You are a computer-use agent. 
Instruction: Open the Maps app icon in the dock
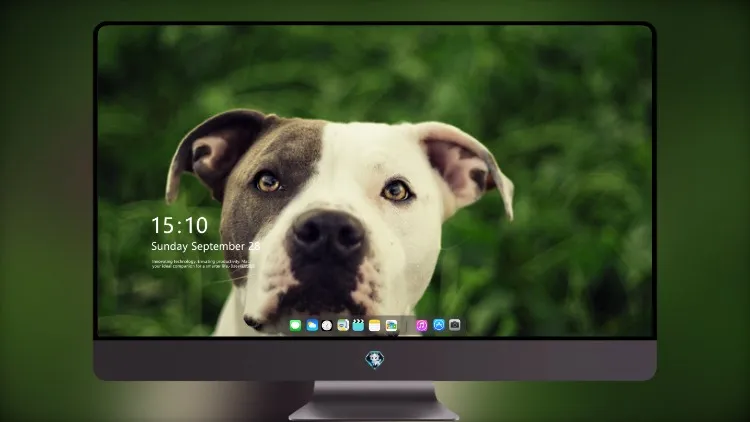[x=343, y=325]
